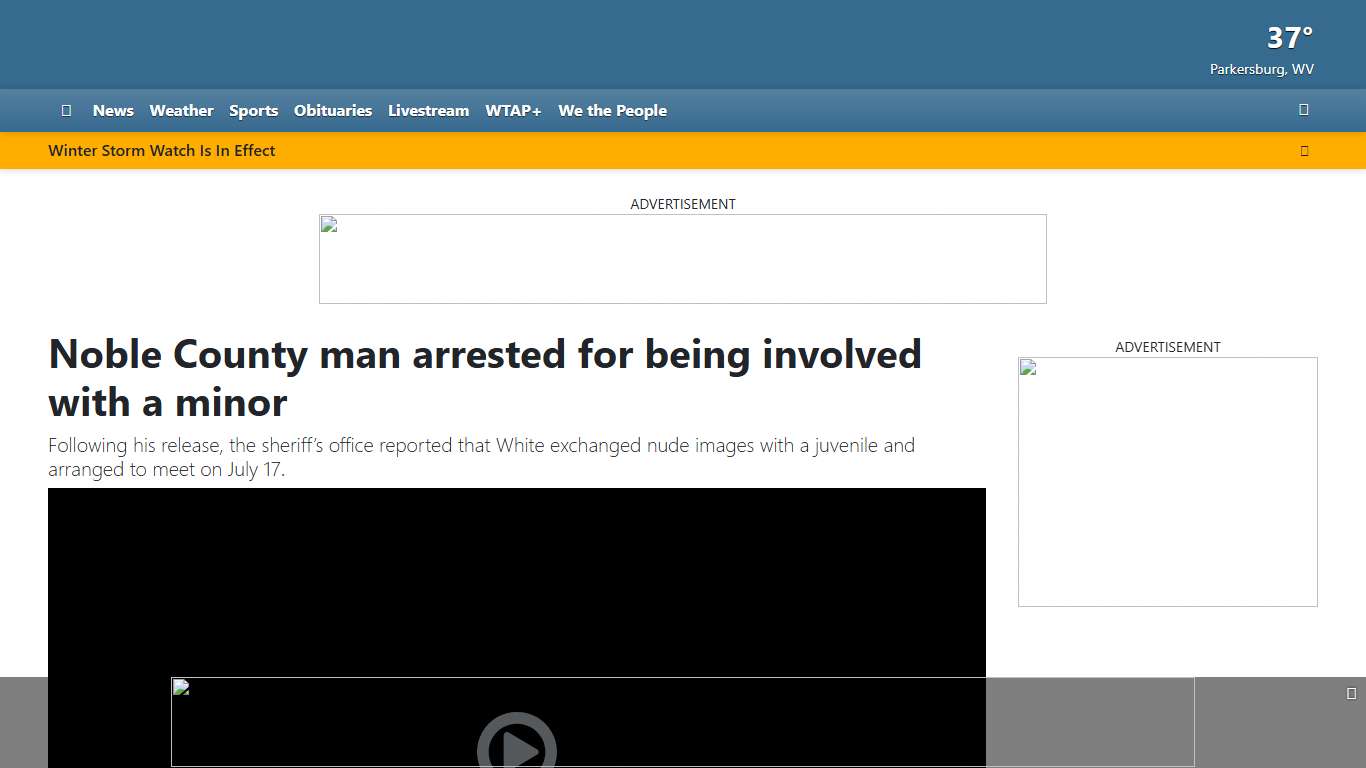Click the Winter Storm Watch banner text
Viewport: 1366px width, 768px height.
pos(162,150)
